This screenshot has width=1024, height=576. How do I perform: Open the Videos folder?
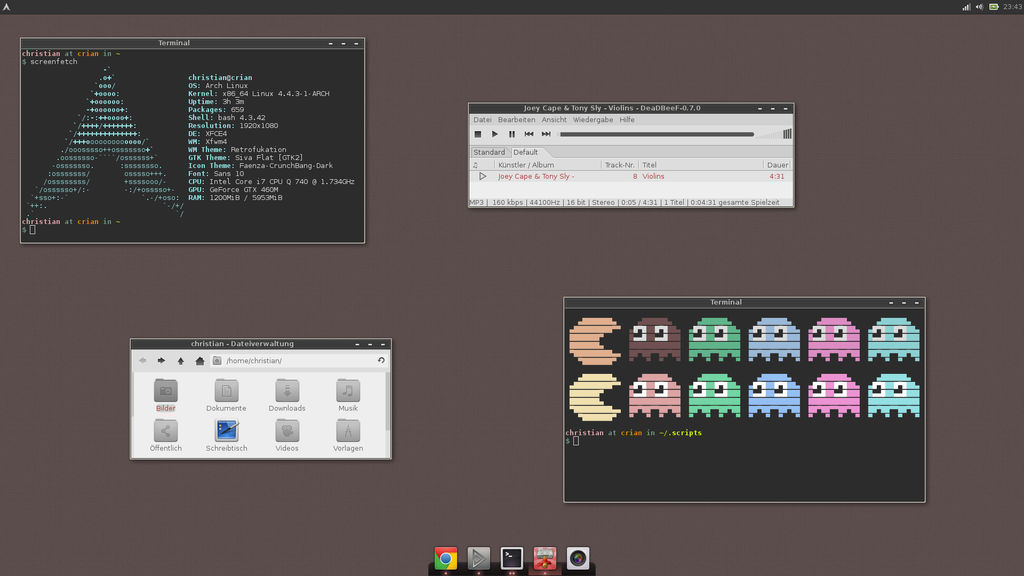point(287,436)
